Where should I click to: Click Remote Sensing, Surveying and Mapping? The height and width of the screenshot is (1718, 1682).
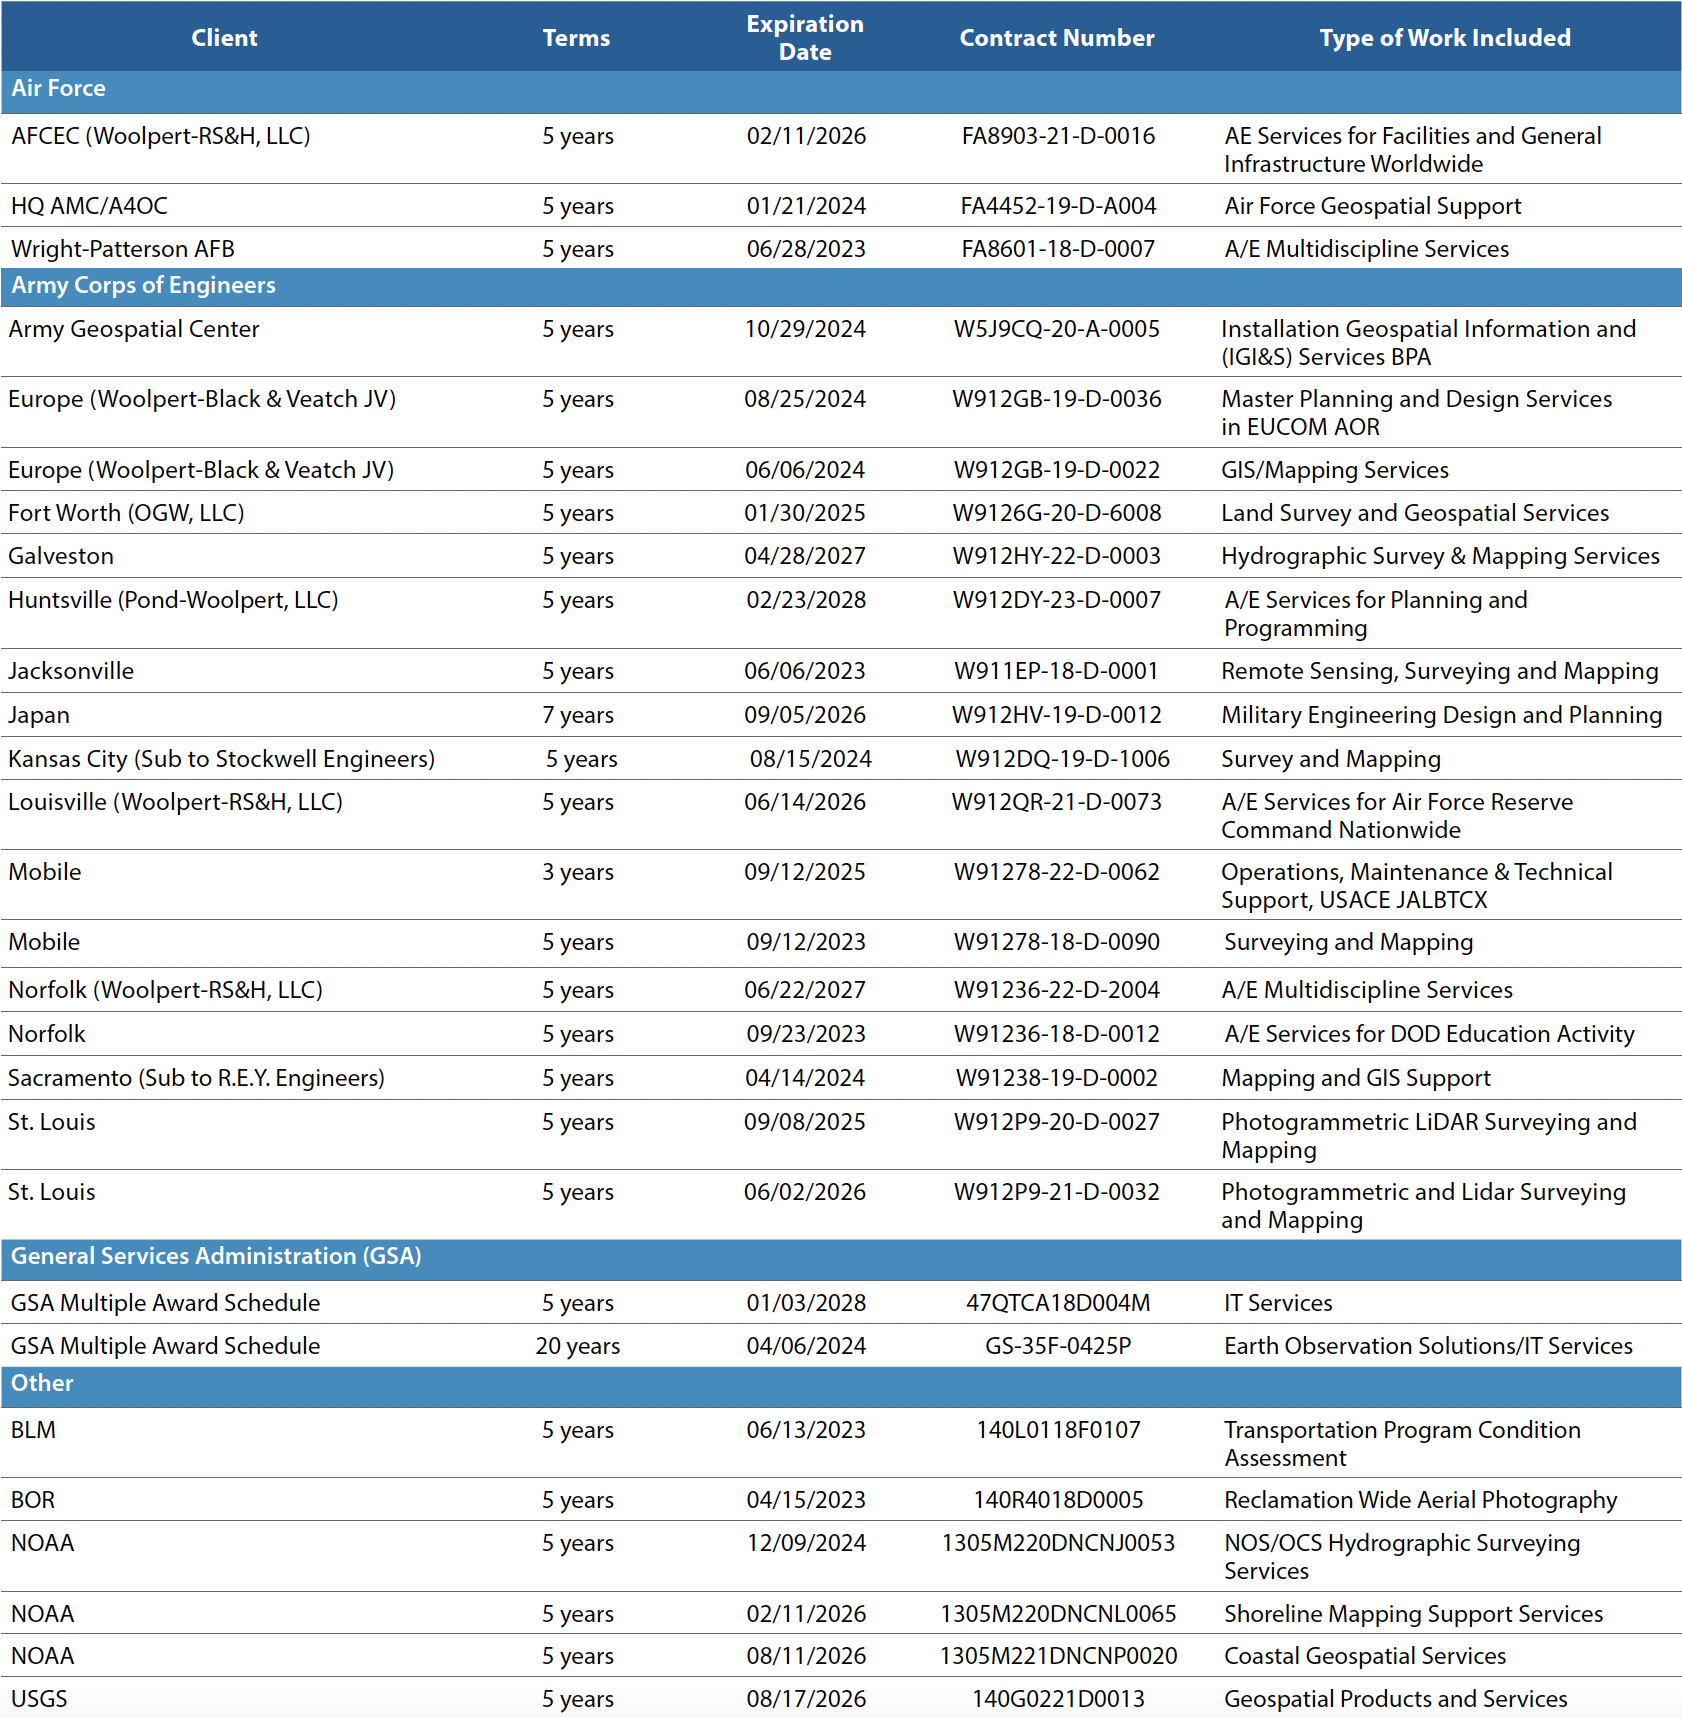1440,671
